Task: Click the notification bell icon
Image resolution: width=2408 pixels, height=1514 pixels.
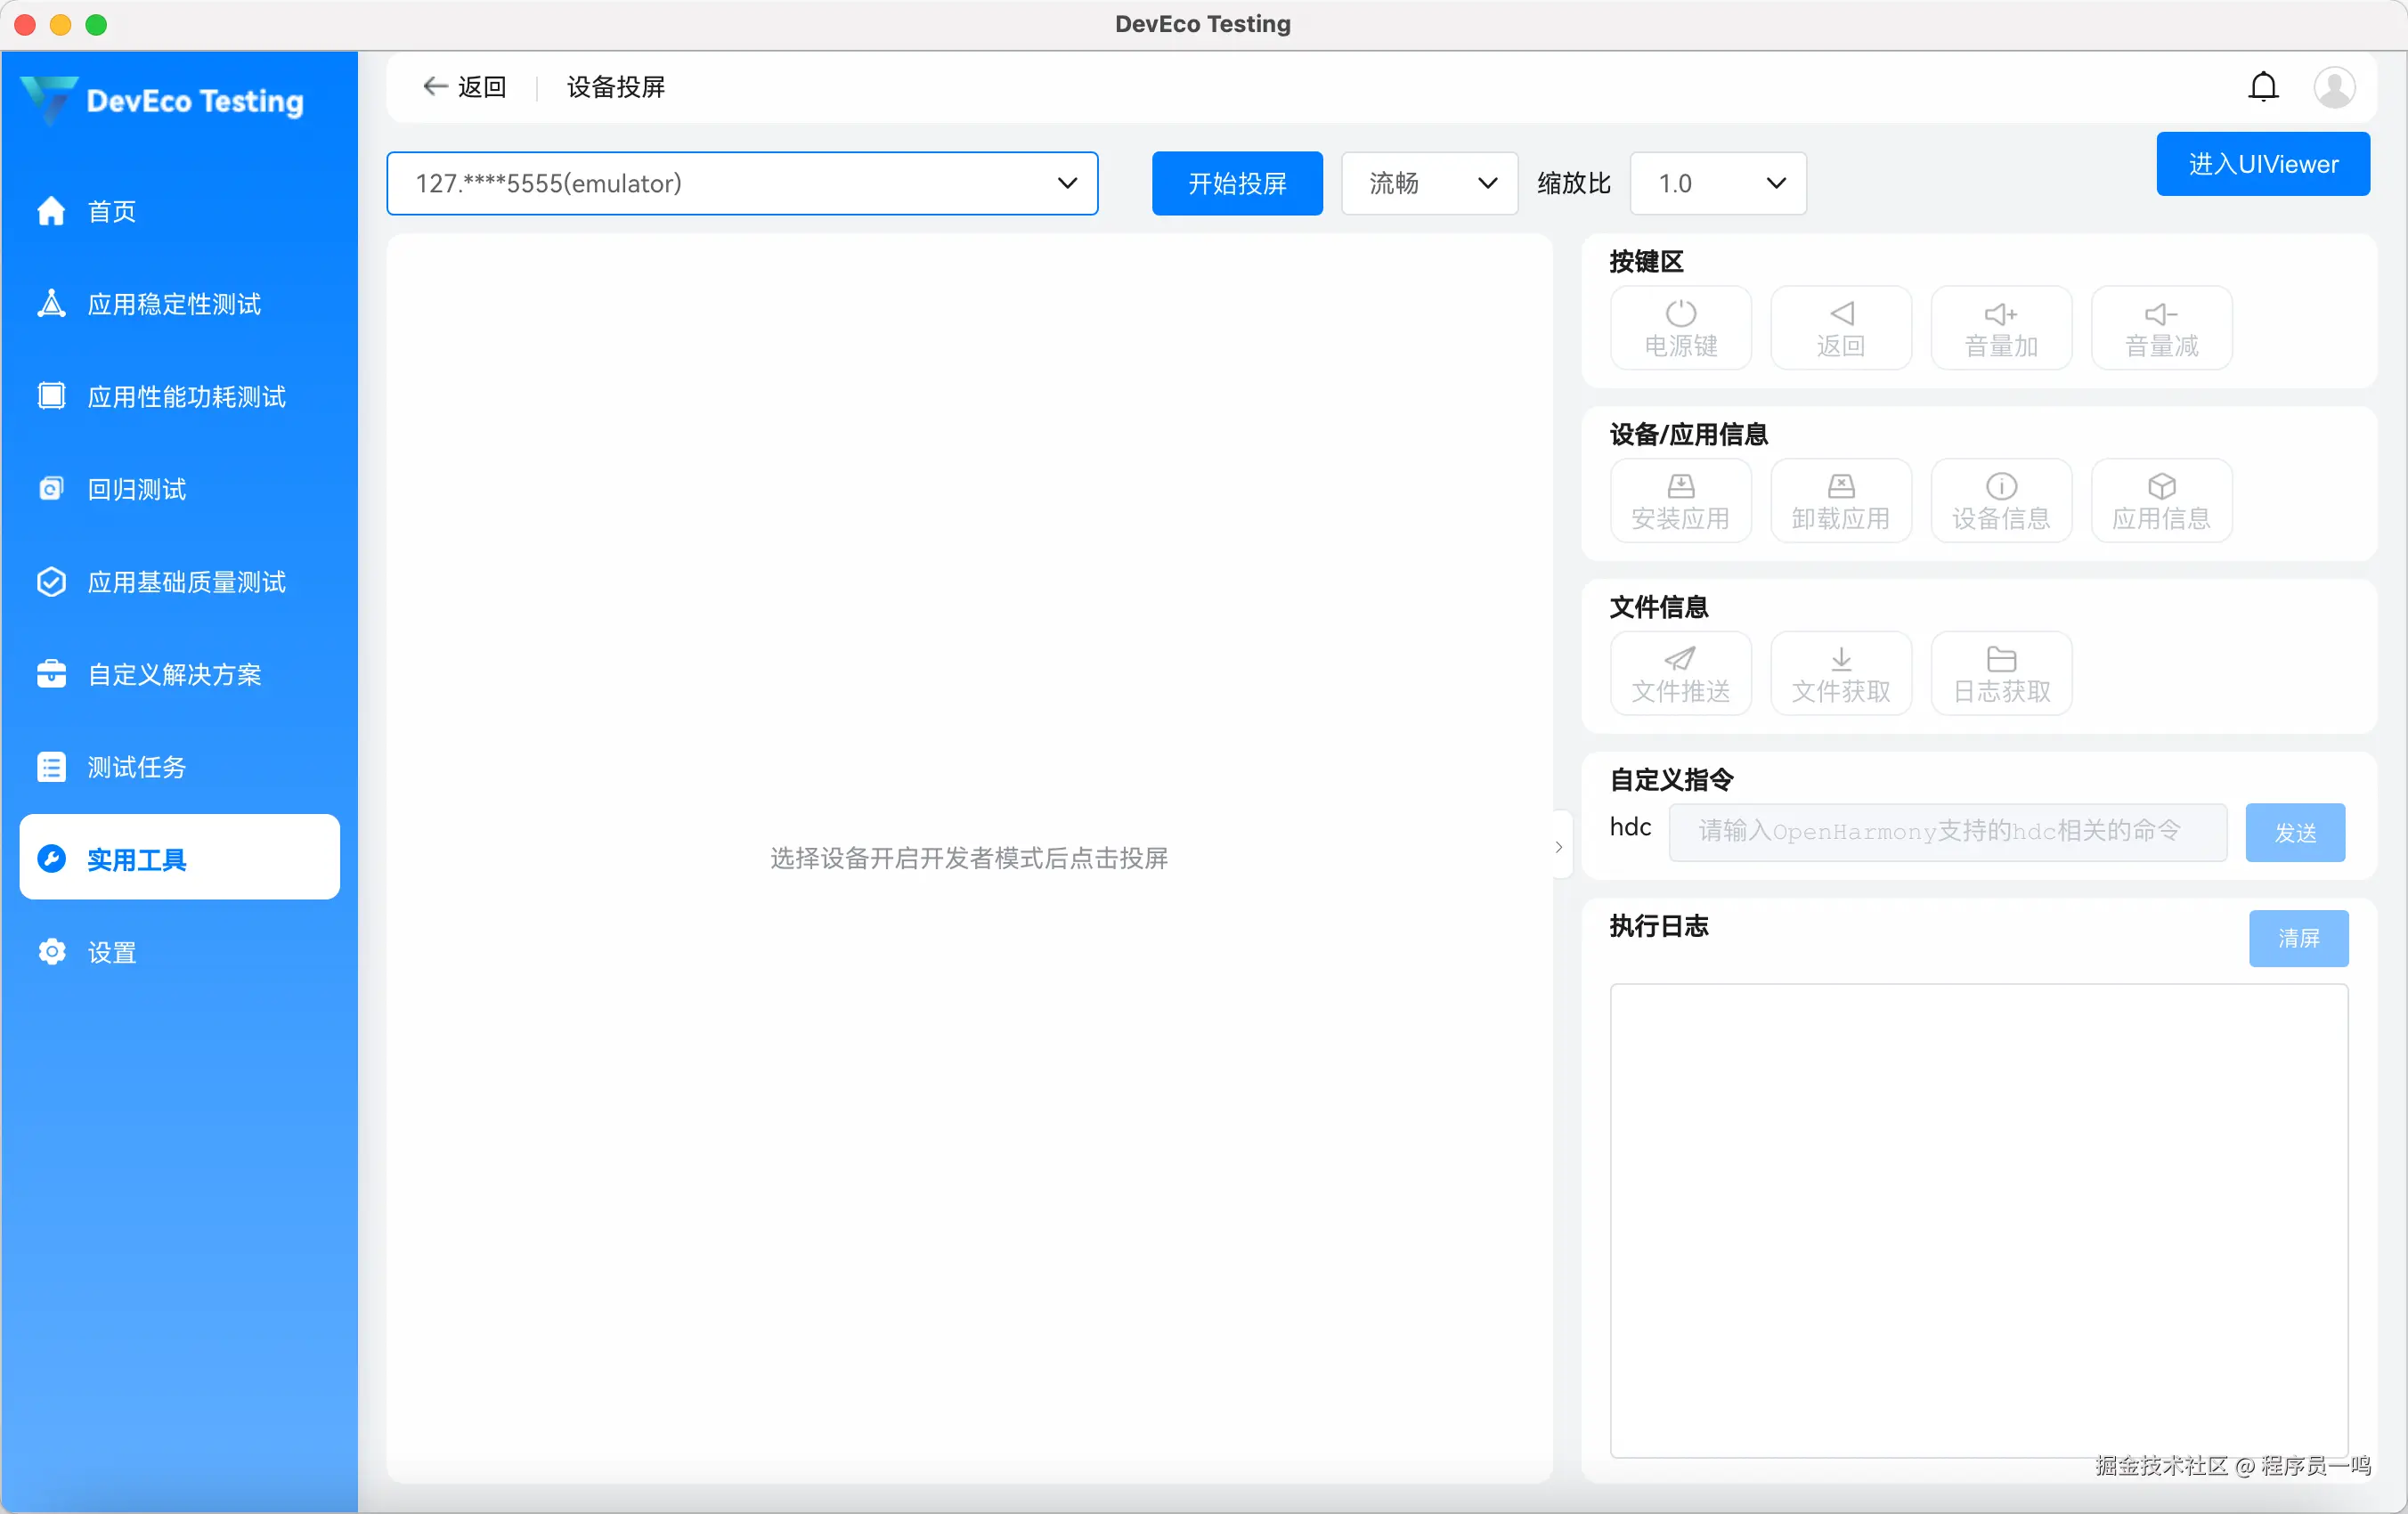Action: [2263, 87]
